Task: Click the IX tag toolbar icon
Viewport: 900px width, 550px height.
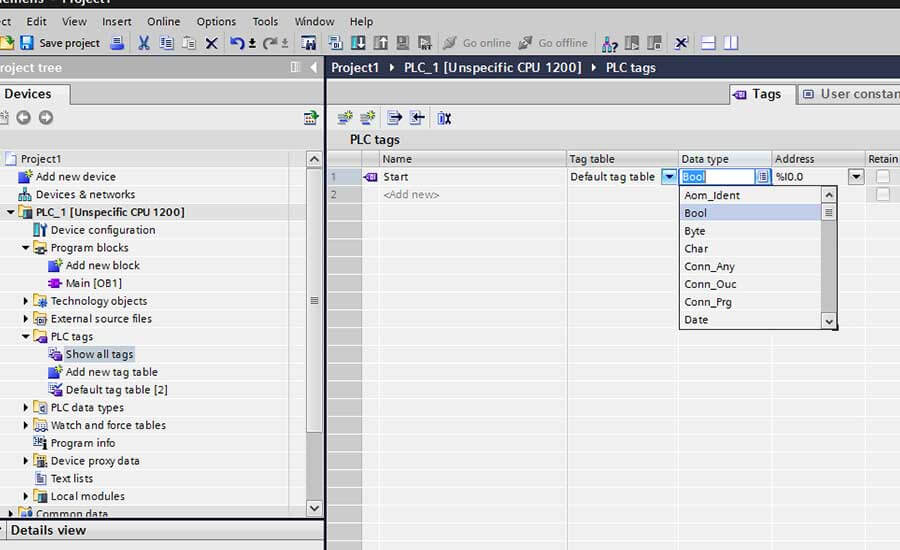Action: [x=444, y=118]
